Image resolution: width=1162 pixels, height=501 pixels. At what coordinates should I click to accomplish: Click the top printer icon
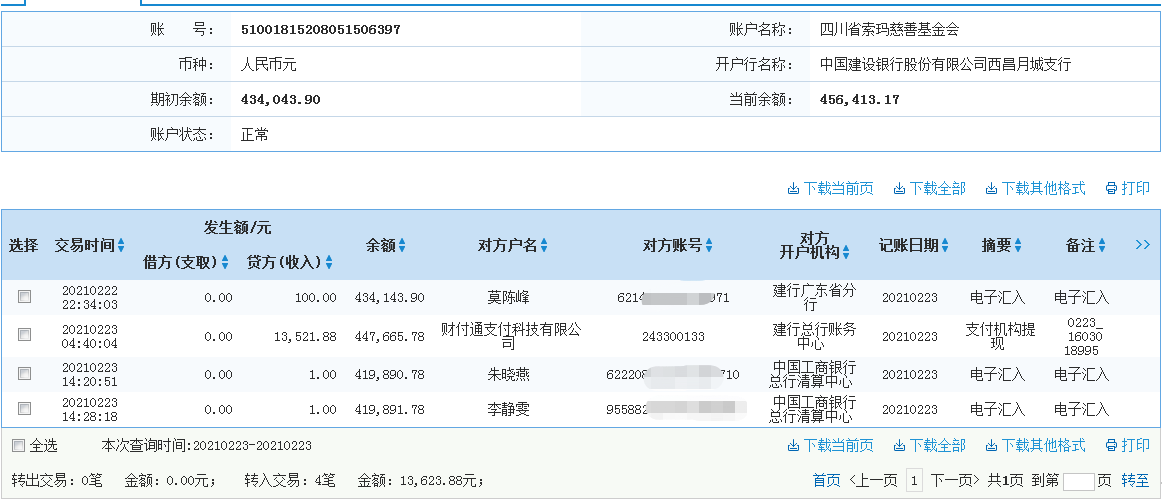(1111, 189)
